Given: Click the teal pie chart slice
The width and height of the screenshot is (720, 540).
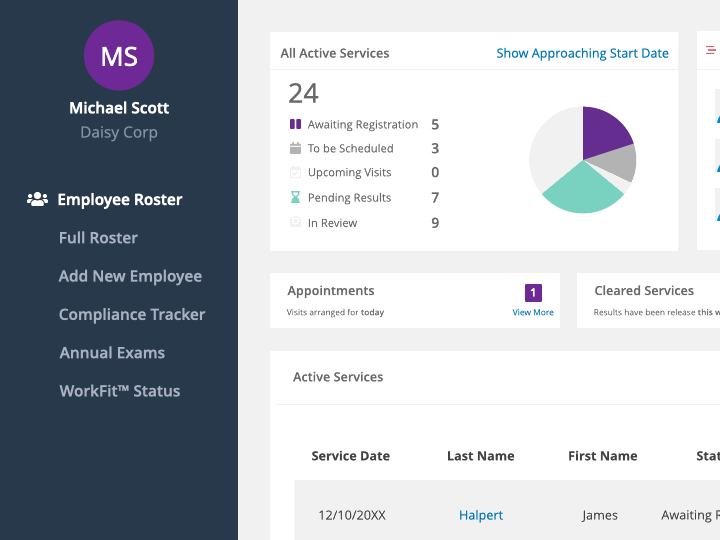Looking at the screenshot, I should 580,186.
